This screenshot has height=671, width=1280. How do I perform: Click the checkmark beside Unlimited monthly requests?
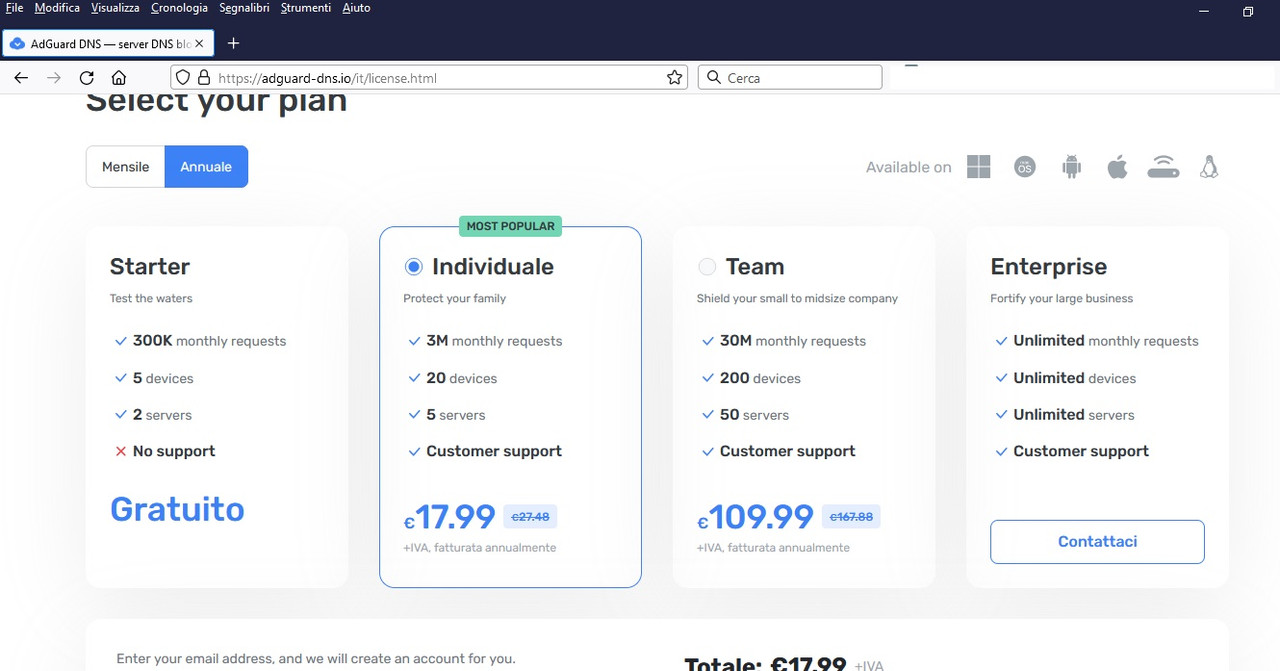pos(1001,341)
